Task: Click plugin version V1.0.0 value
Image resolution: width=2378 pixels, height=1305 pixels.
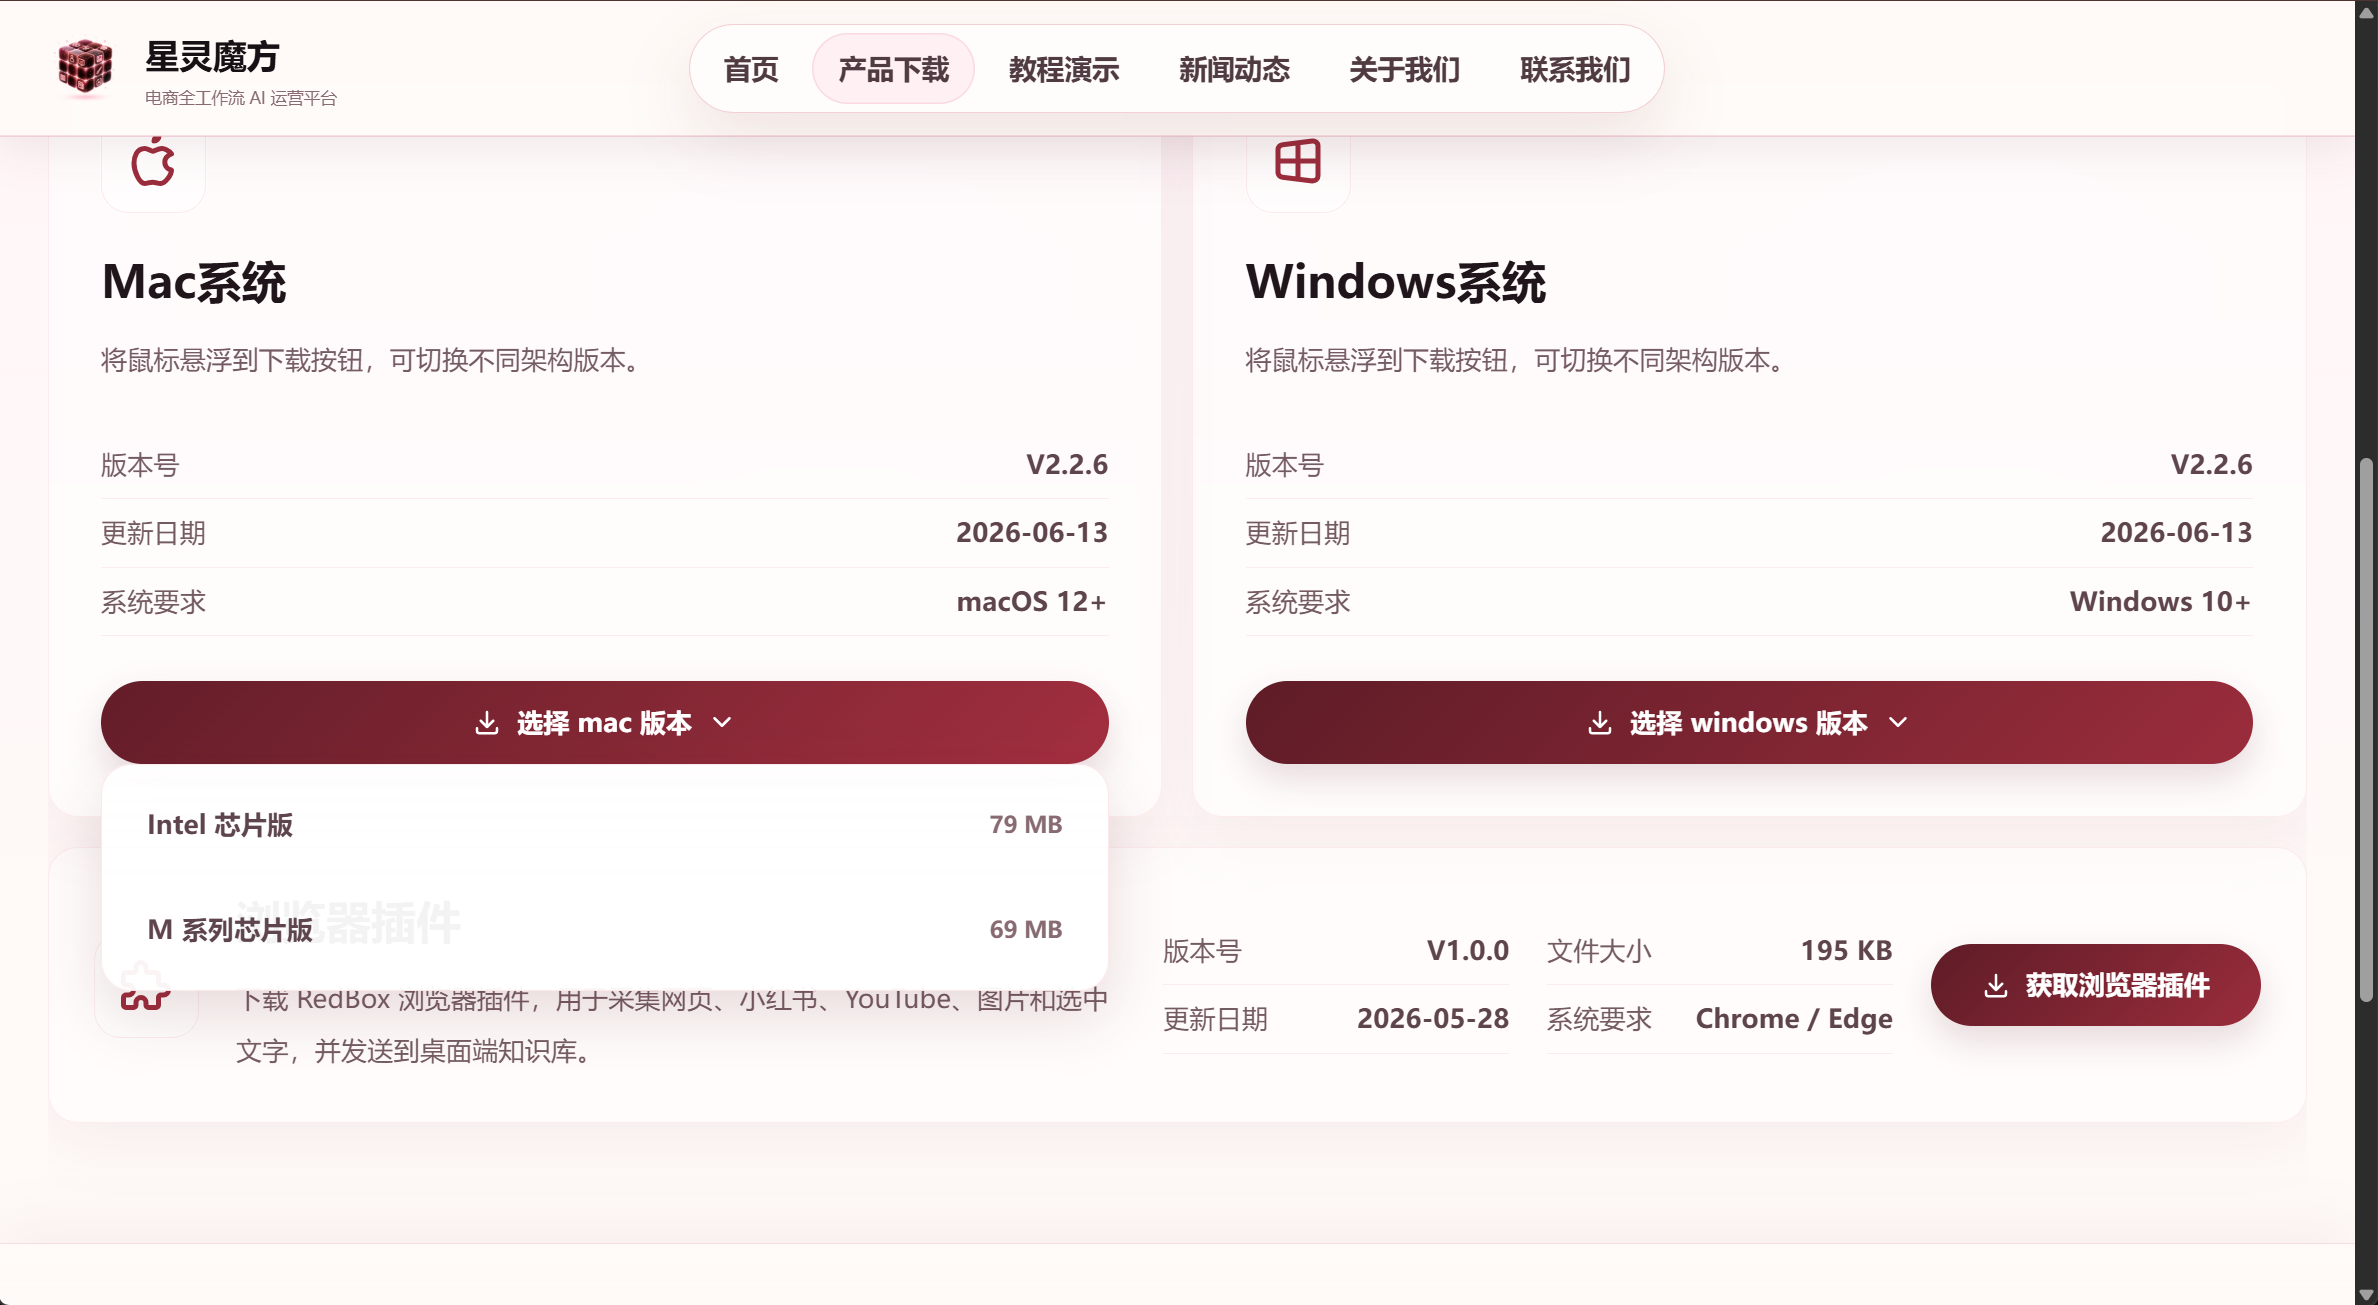Action: click(x=1467, y=951)
